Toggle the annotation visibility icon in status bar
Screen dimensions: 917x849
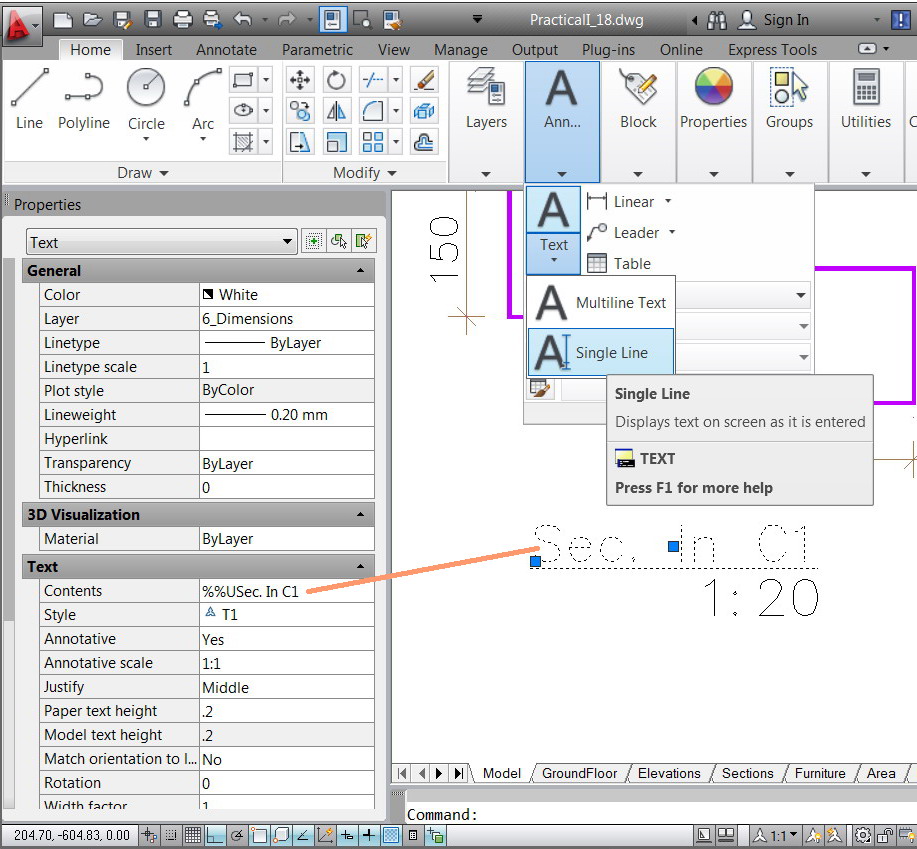coord(811,835)
